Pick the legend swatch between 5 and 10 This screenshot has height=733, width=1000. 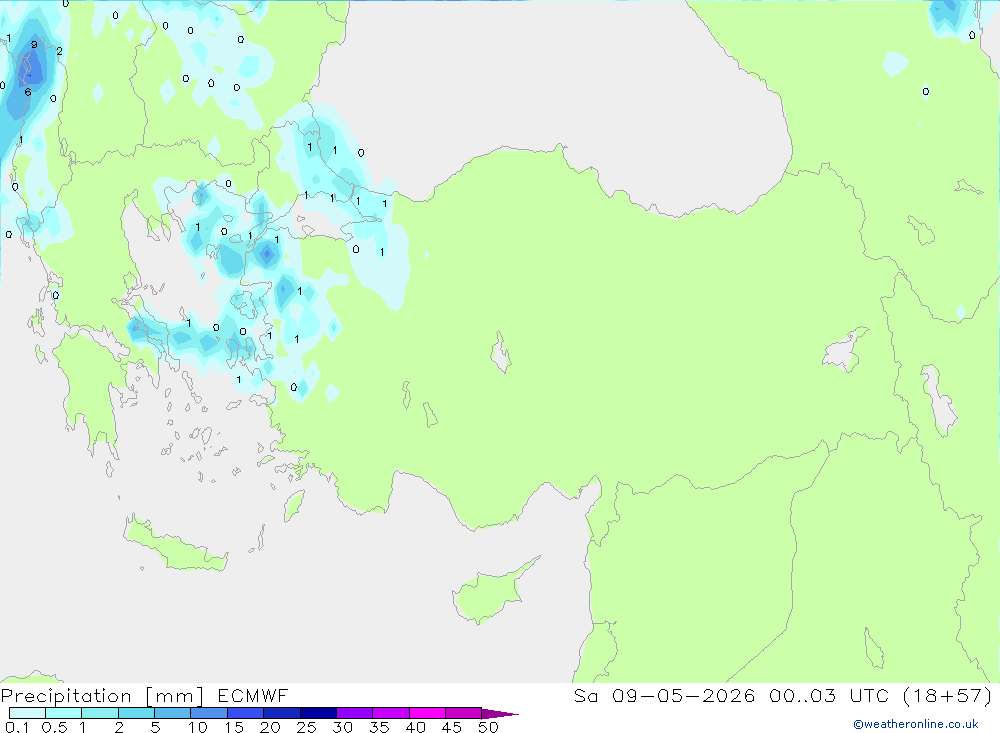tap(172, 713)
